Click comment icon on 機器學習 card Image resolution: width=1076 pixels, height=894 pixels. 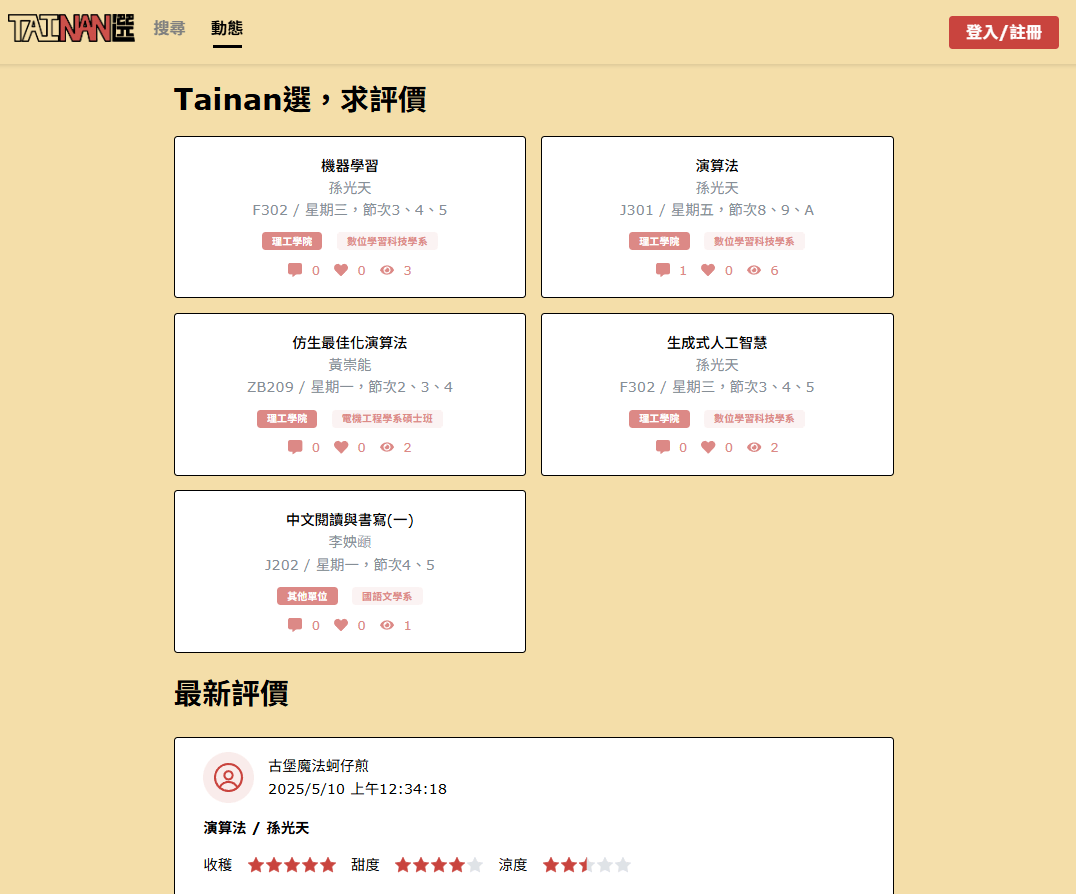pyautogui.click(x=295, y=270)
